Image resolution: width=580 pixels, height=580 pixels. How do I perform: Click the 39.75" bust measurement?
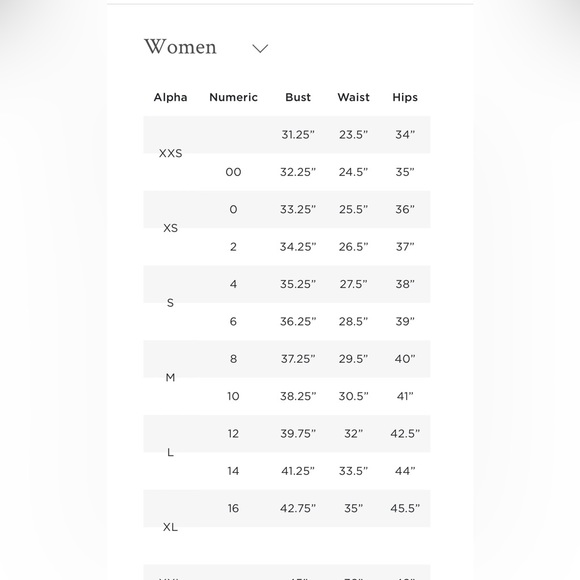pos(298,434)
